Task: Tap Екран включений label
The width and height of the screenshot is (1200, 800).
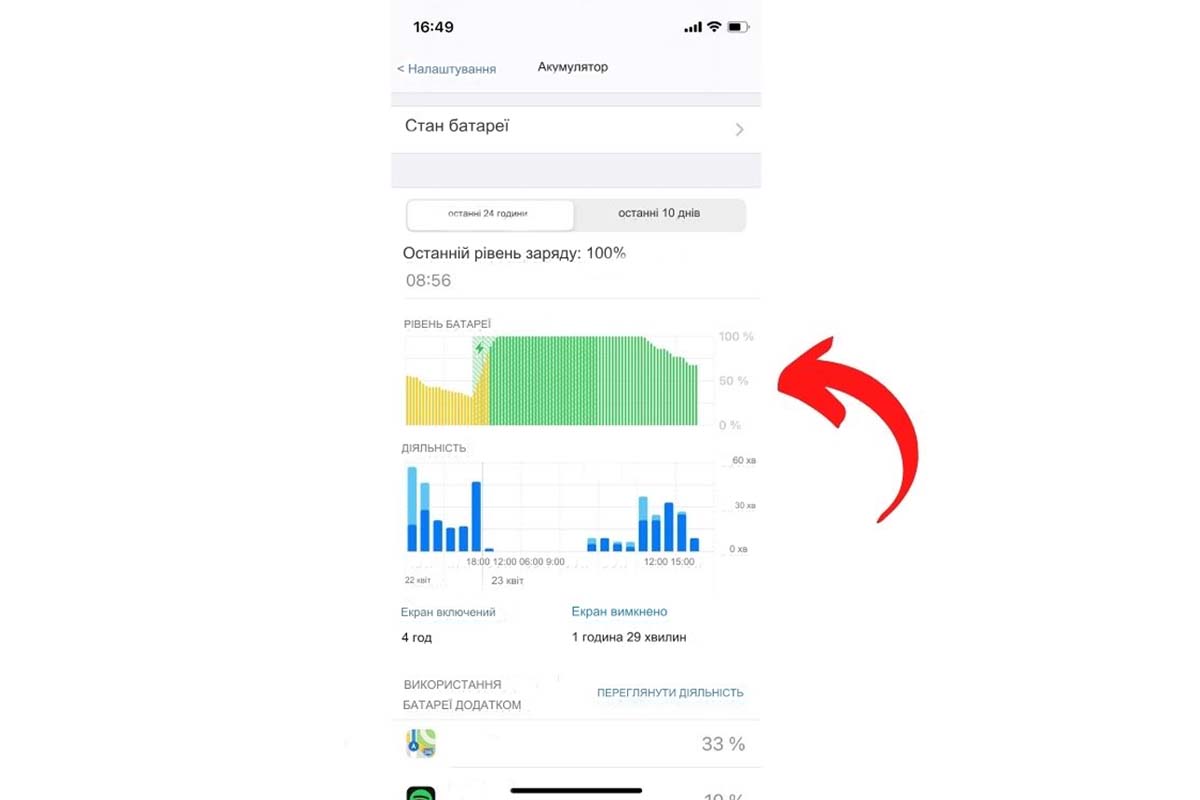Action: (x=448, y=612)
